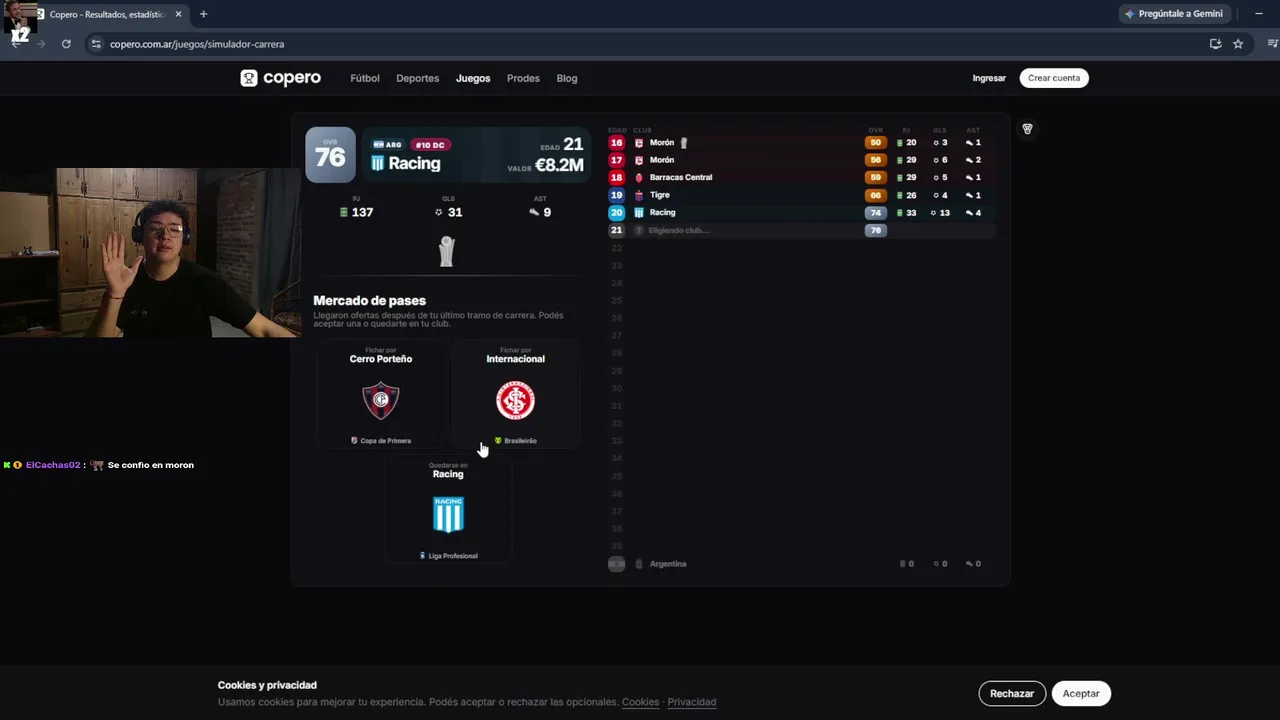Select the Barracas Central career row
The image size is (1280, 720).
pyautogui.click(x=802, y=178)
